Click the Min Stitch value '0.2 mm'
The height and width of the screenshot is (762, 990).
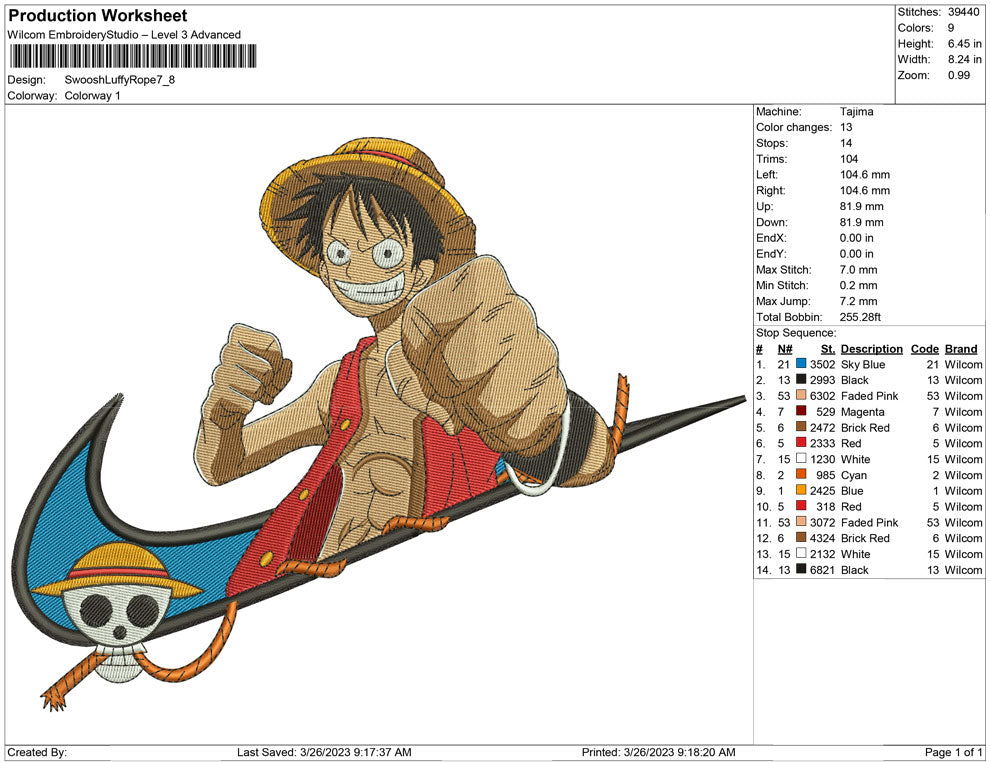pyautogui.click(x=859, y=285)
